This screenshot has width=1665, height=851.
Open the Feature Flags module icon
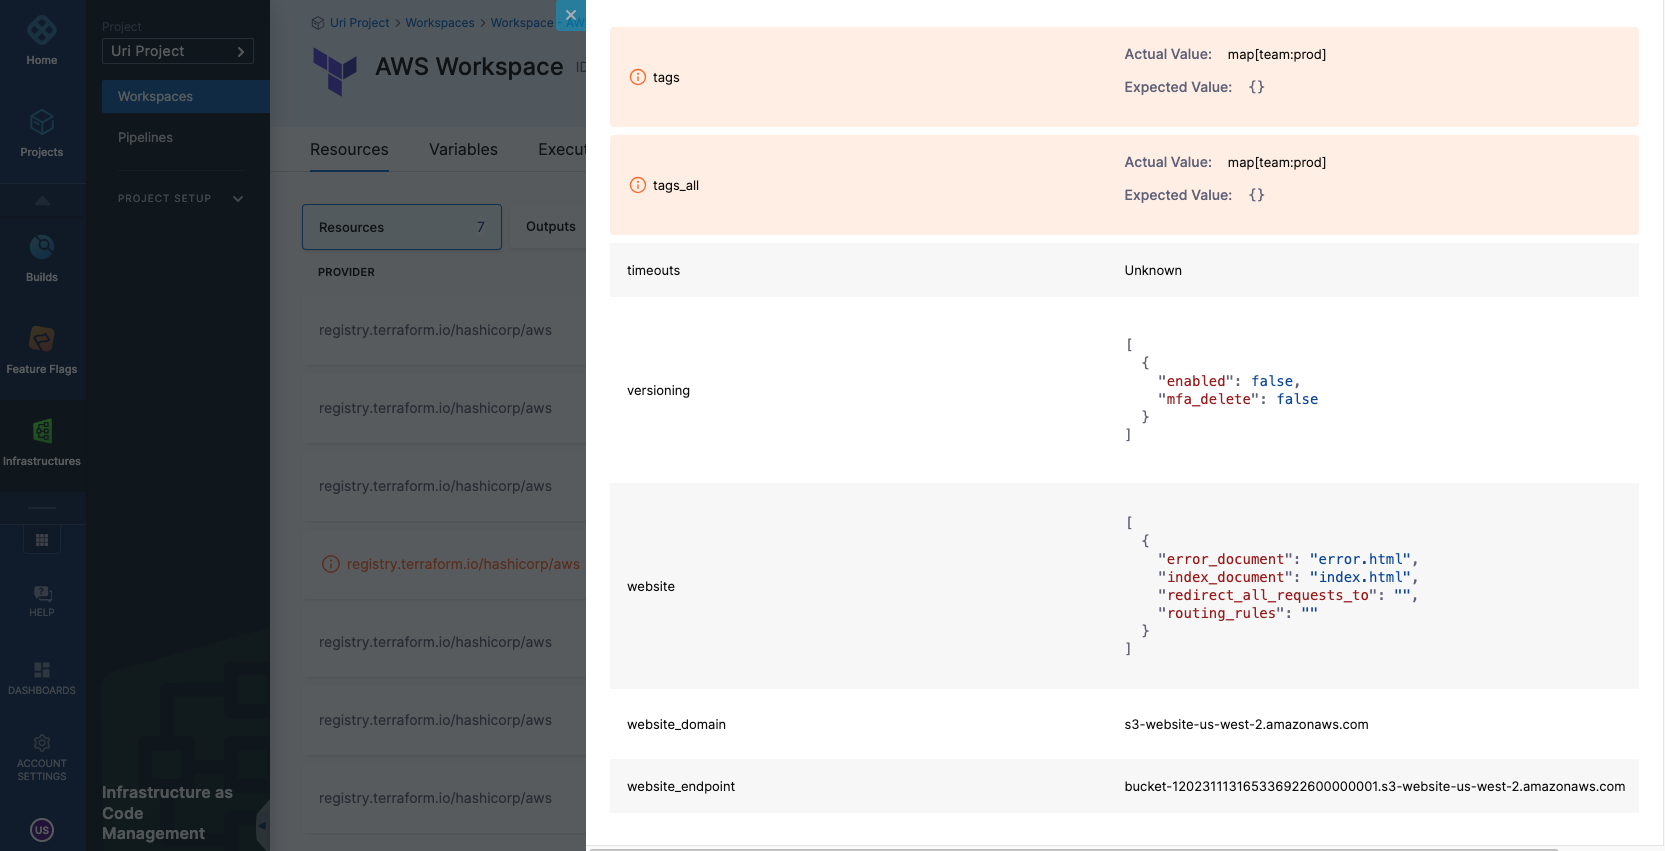42,340
